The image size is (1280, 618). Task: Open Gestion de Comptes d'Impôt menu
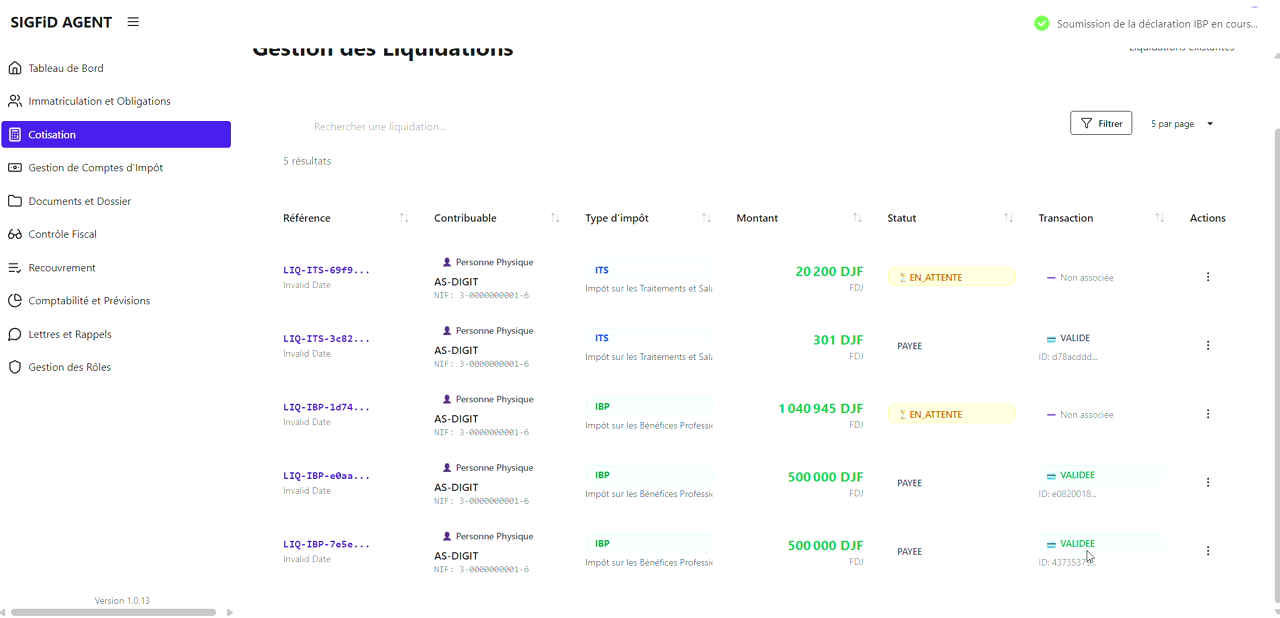tap(95, 168)
